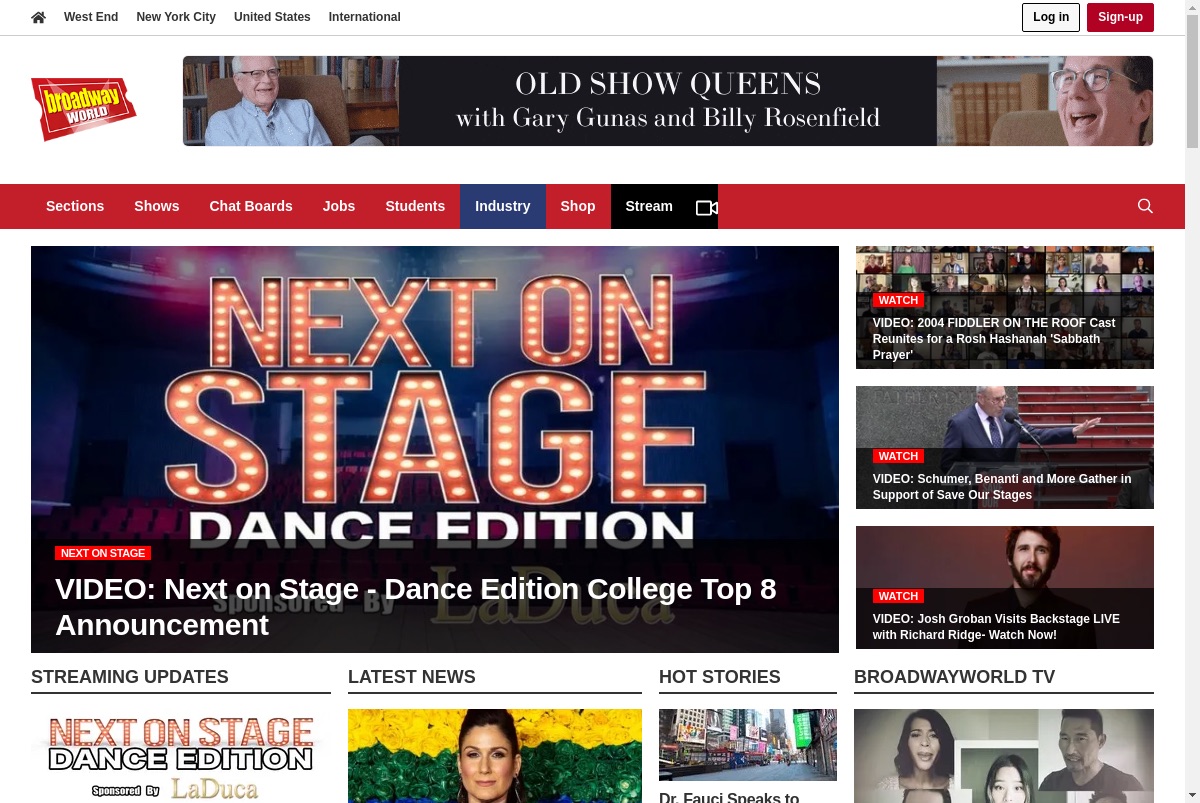The height and width of the screenshot is (803, 1200).
Task: Open the Jobs menu item
Action: pyautogui.click(x=339, y=206)
